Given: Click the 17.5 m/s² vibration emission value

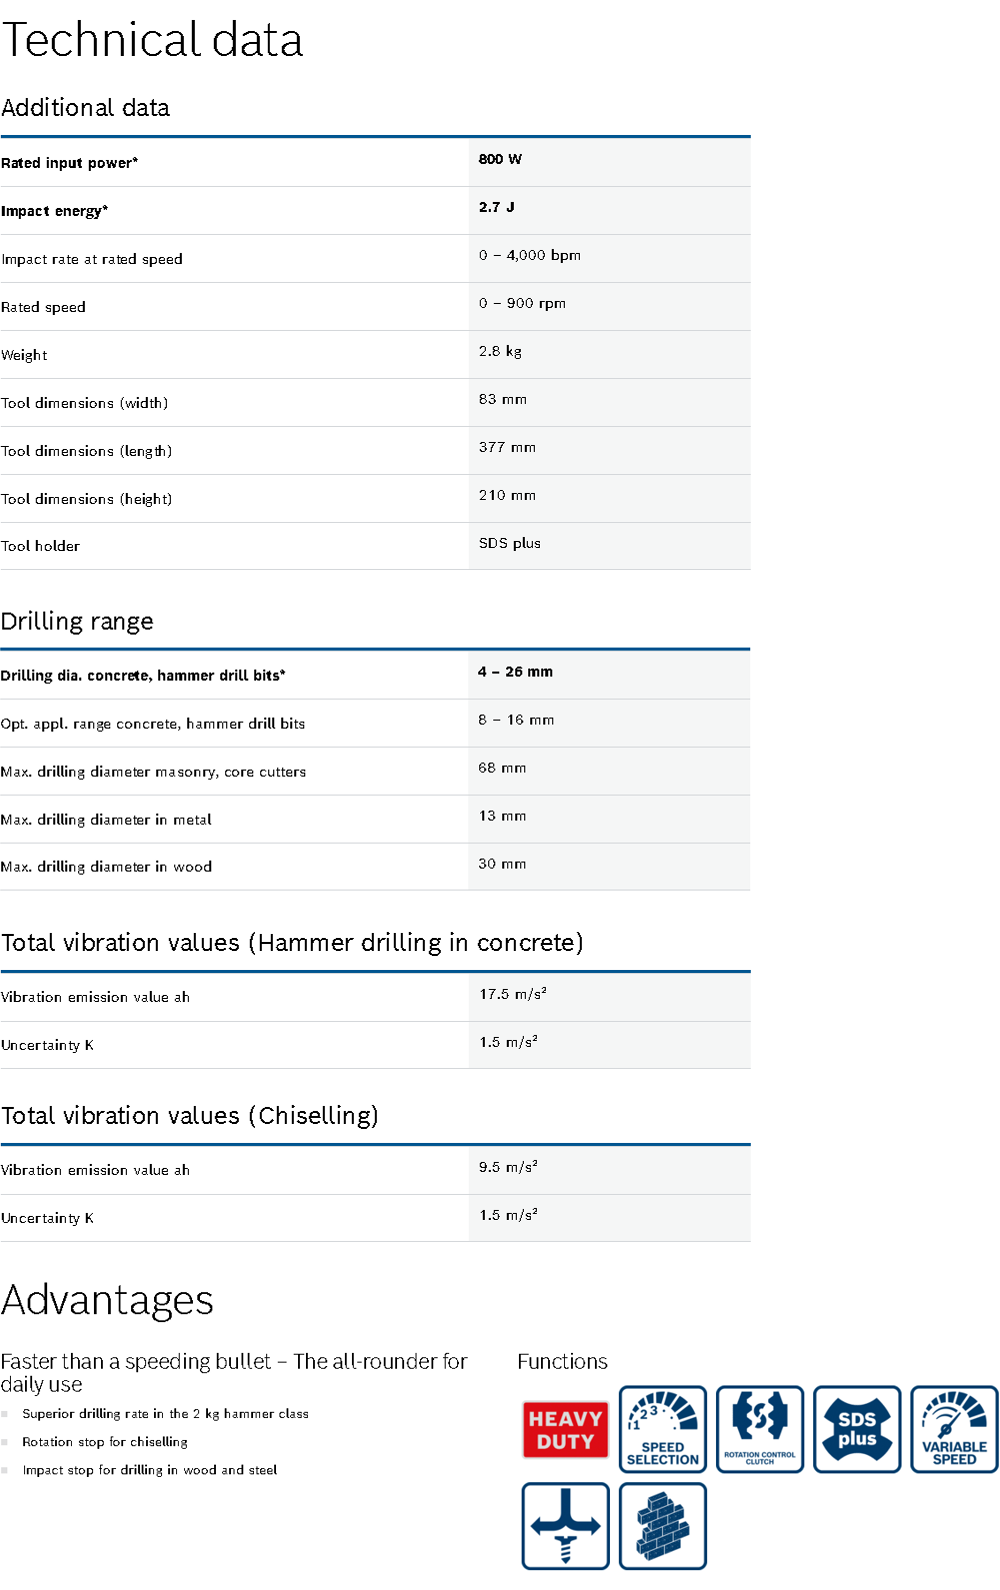Looking at the screenshot, I should pos(512,994).
